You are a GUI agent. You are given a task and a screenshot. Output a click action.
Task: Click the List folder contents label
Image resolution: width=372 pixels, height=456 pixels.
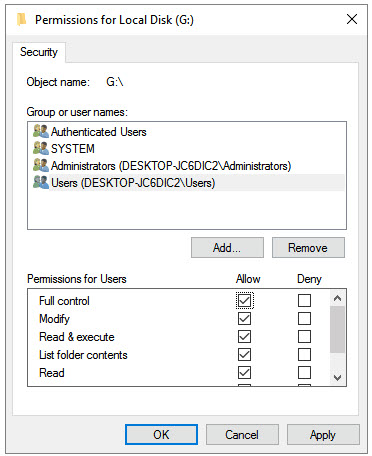click(83, 355)
